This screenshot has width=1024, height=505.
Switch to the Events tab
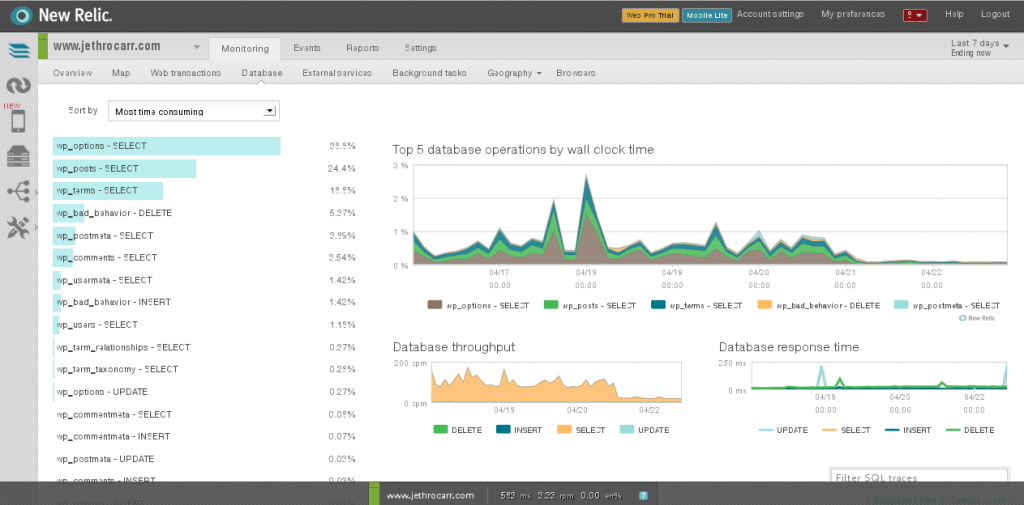tap(307, 48)
